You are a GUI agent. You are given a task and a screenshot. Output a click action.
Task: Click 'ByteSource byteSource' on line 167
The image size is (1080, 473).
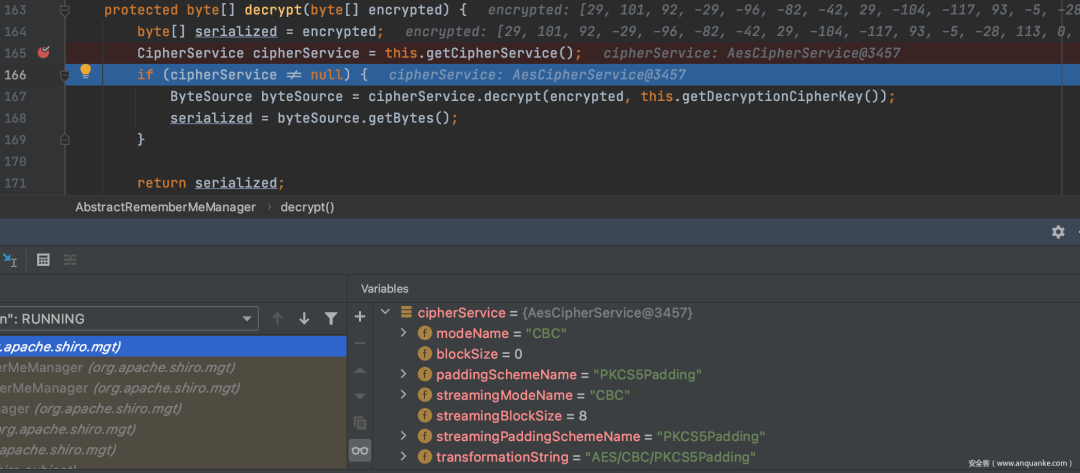(x=256, y=96)
